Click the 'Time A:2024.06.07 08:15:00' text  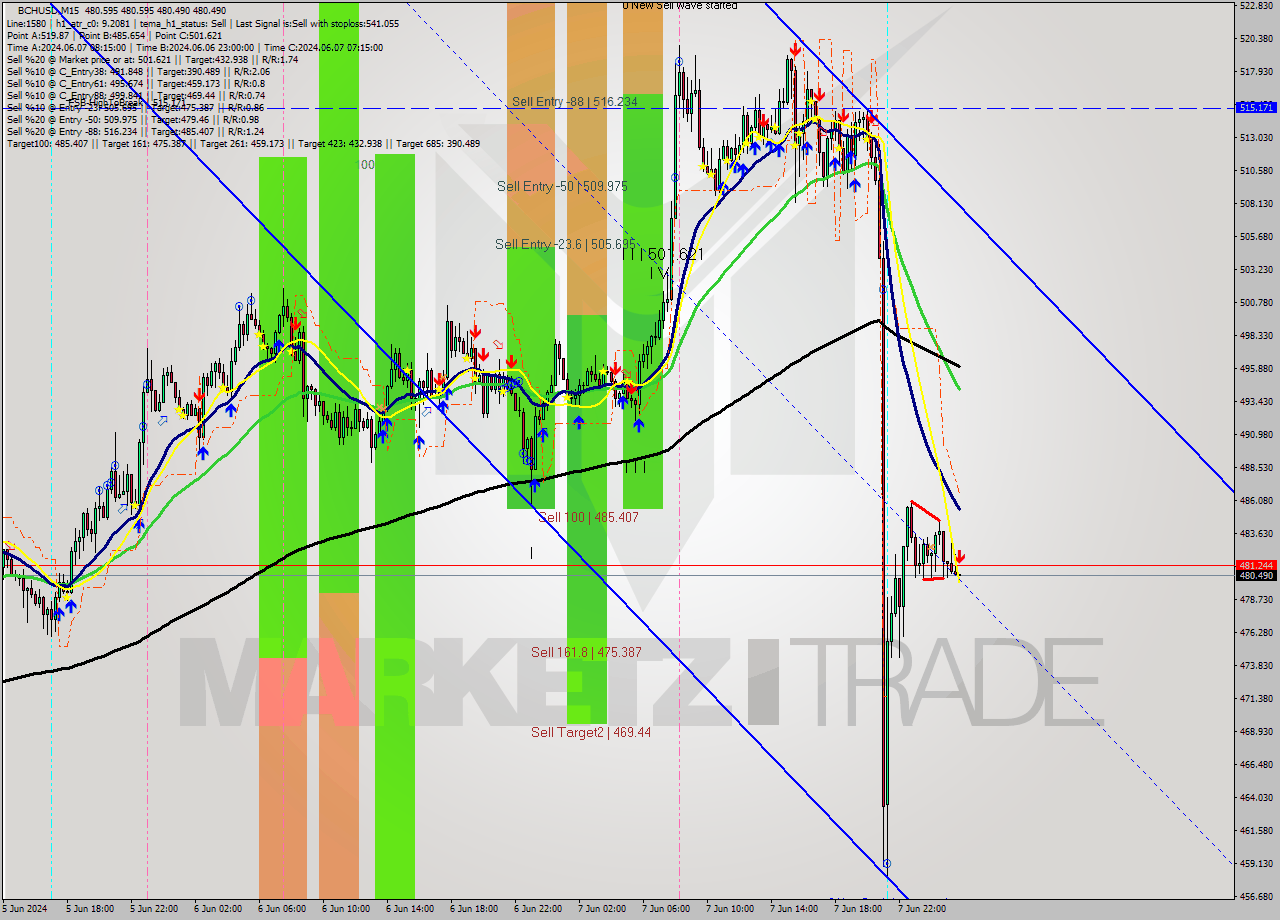click(67, 47)
